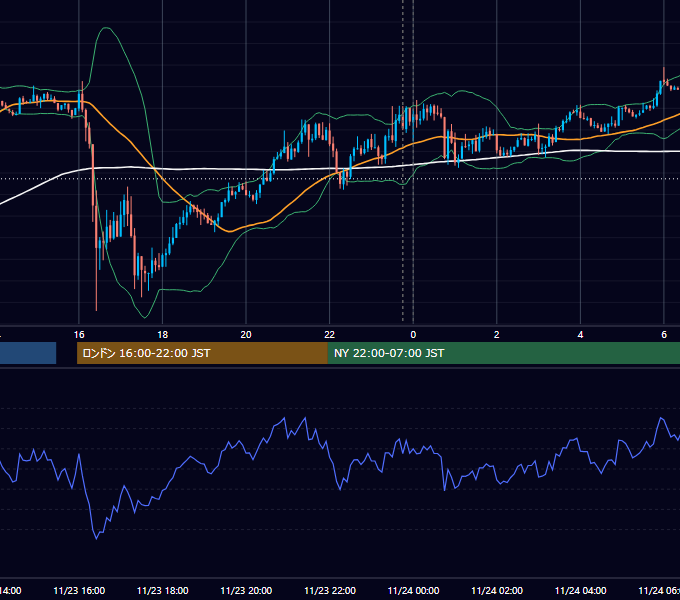This screenshot has width=680, height=600.
Task: Click the "11/24 00:00" date label
Action: click(x=413, y=591)
